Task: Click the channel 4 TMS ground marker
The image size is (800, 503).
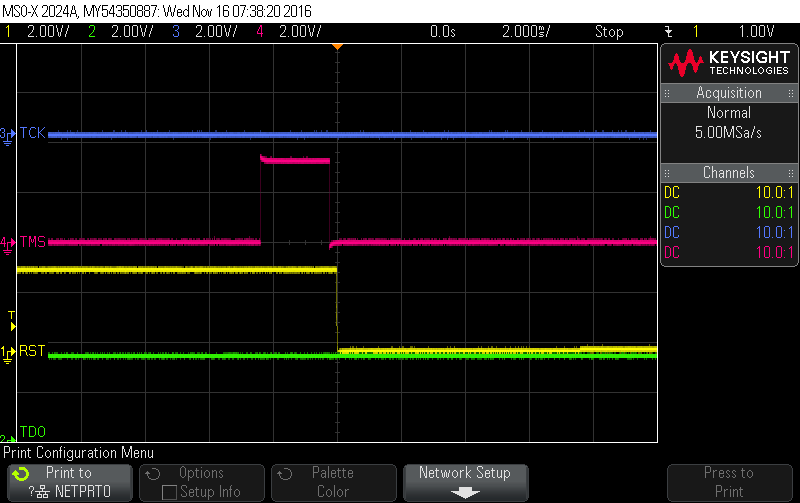Action: pyautogui.click(x=8, y=245)
